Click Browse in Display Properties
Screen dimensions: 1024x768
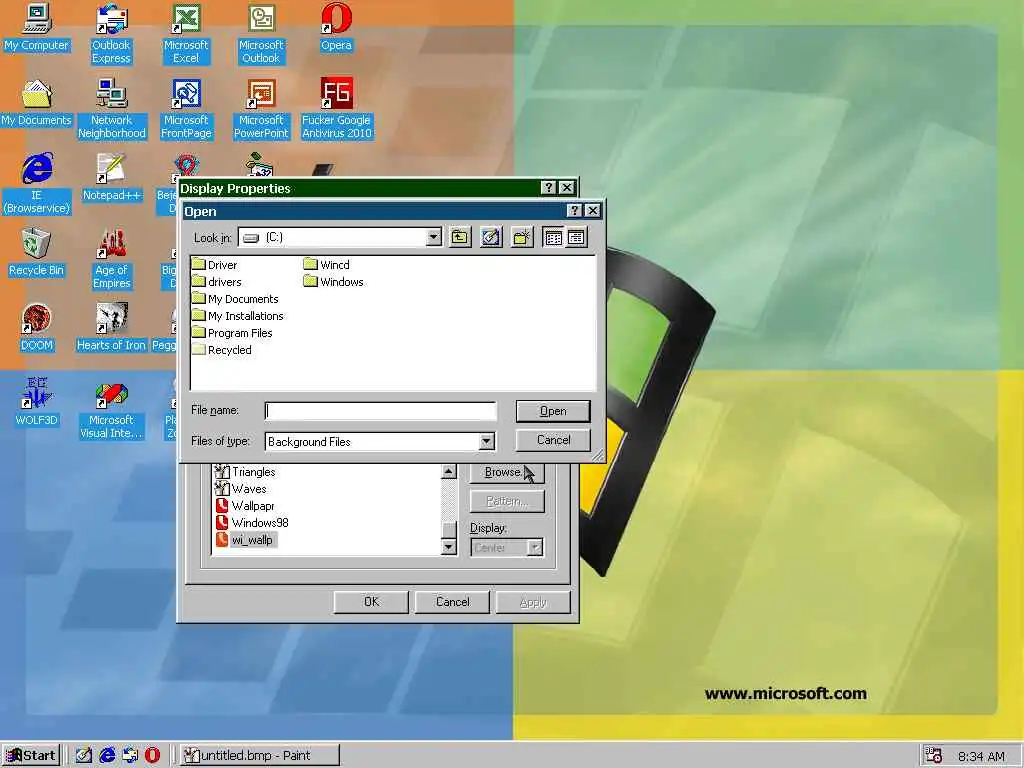click(x=507, y=472)
